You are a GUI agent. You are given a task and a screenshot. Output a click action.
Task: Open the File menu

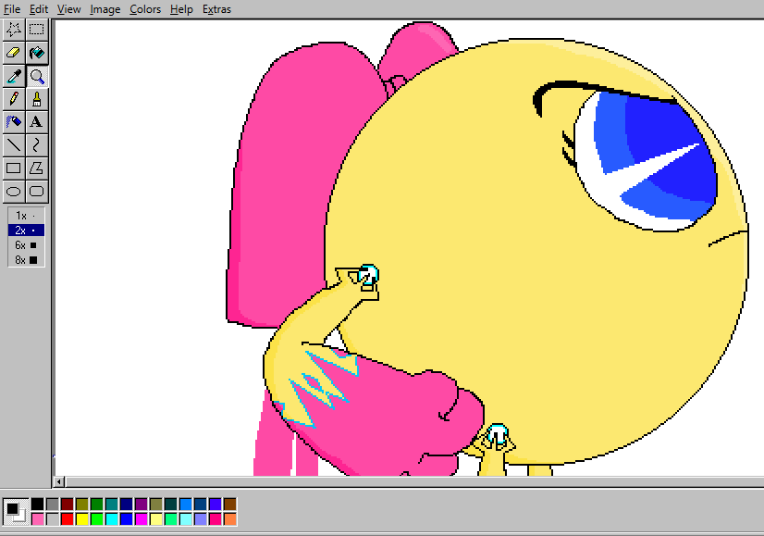pyautogui.click(x=12, y=9)
